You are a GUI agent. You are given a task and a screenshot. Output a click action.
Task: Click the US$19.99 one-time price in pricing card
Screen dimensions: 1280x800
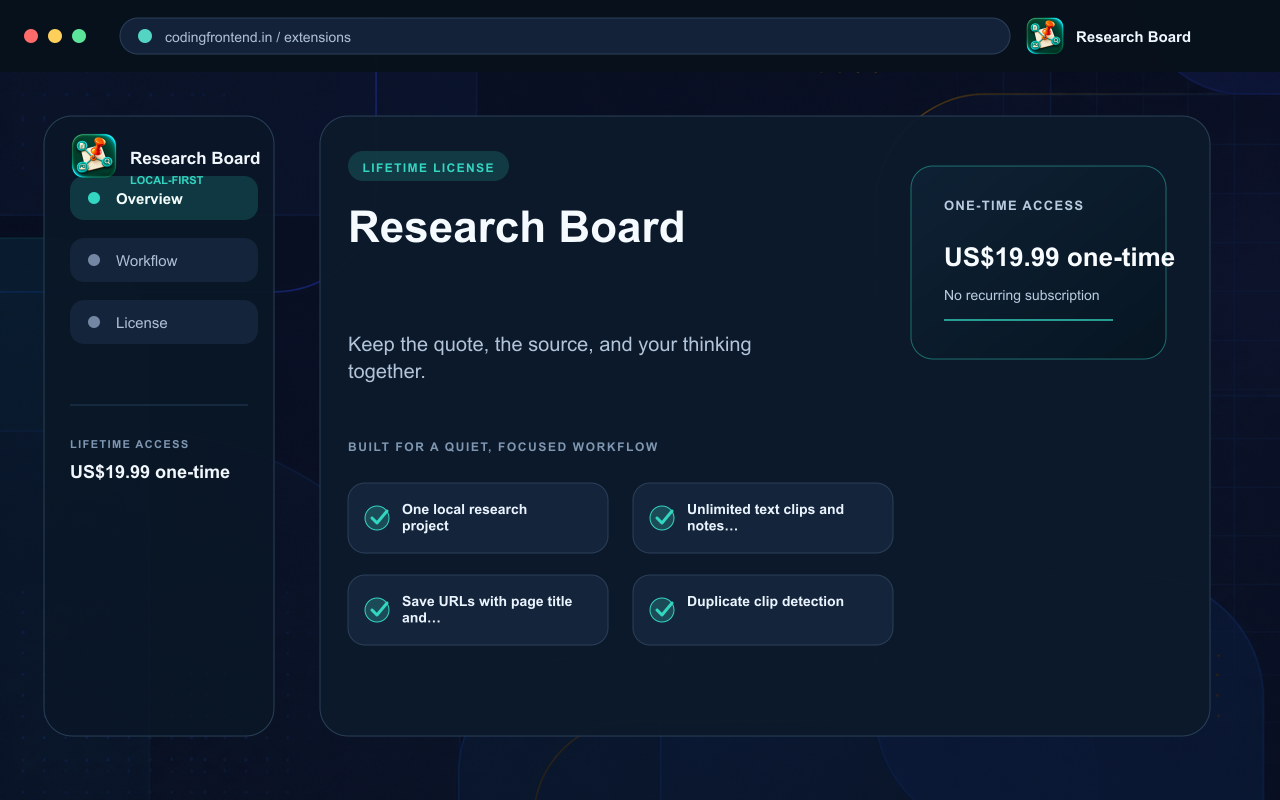tap(1059, 257)
